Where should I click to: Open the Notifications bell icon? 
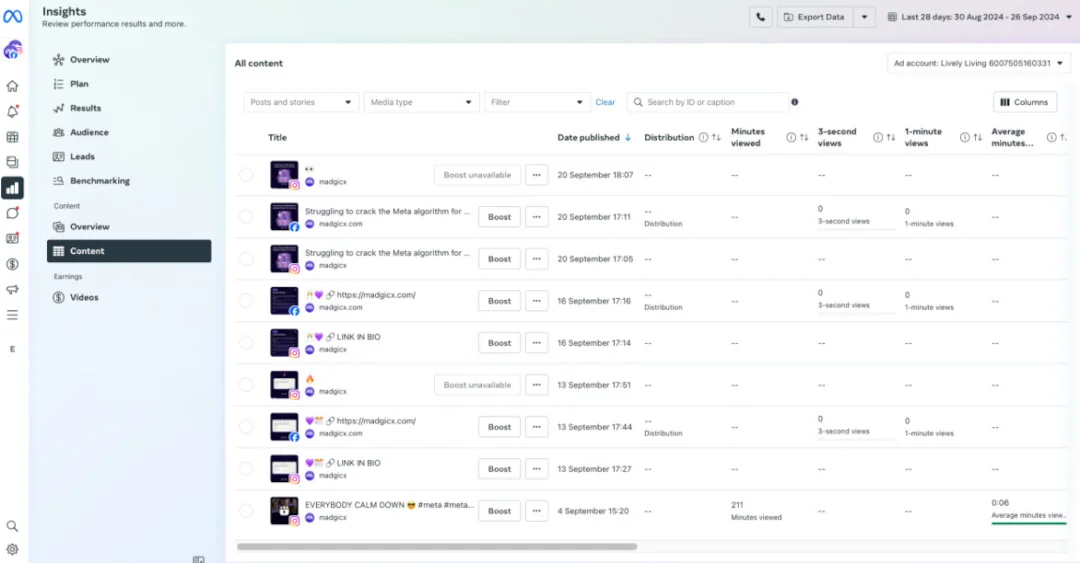[x=12, y=112]
